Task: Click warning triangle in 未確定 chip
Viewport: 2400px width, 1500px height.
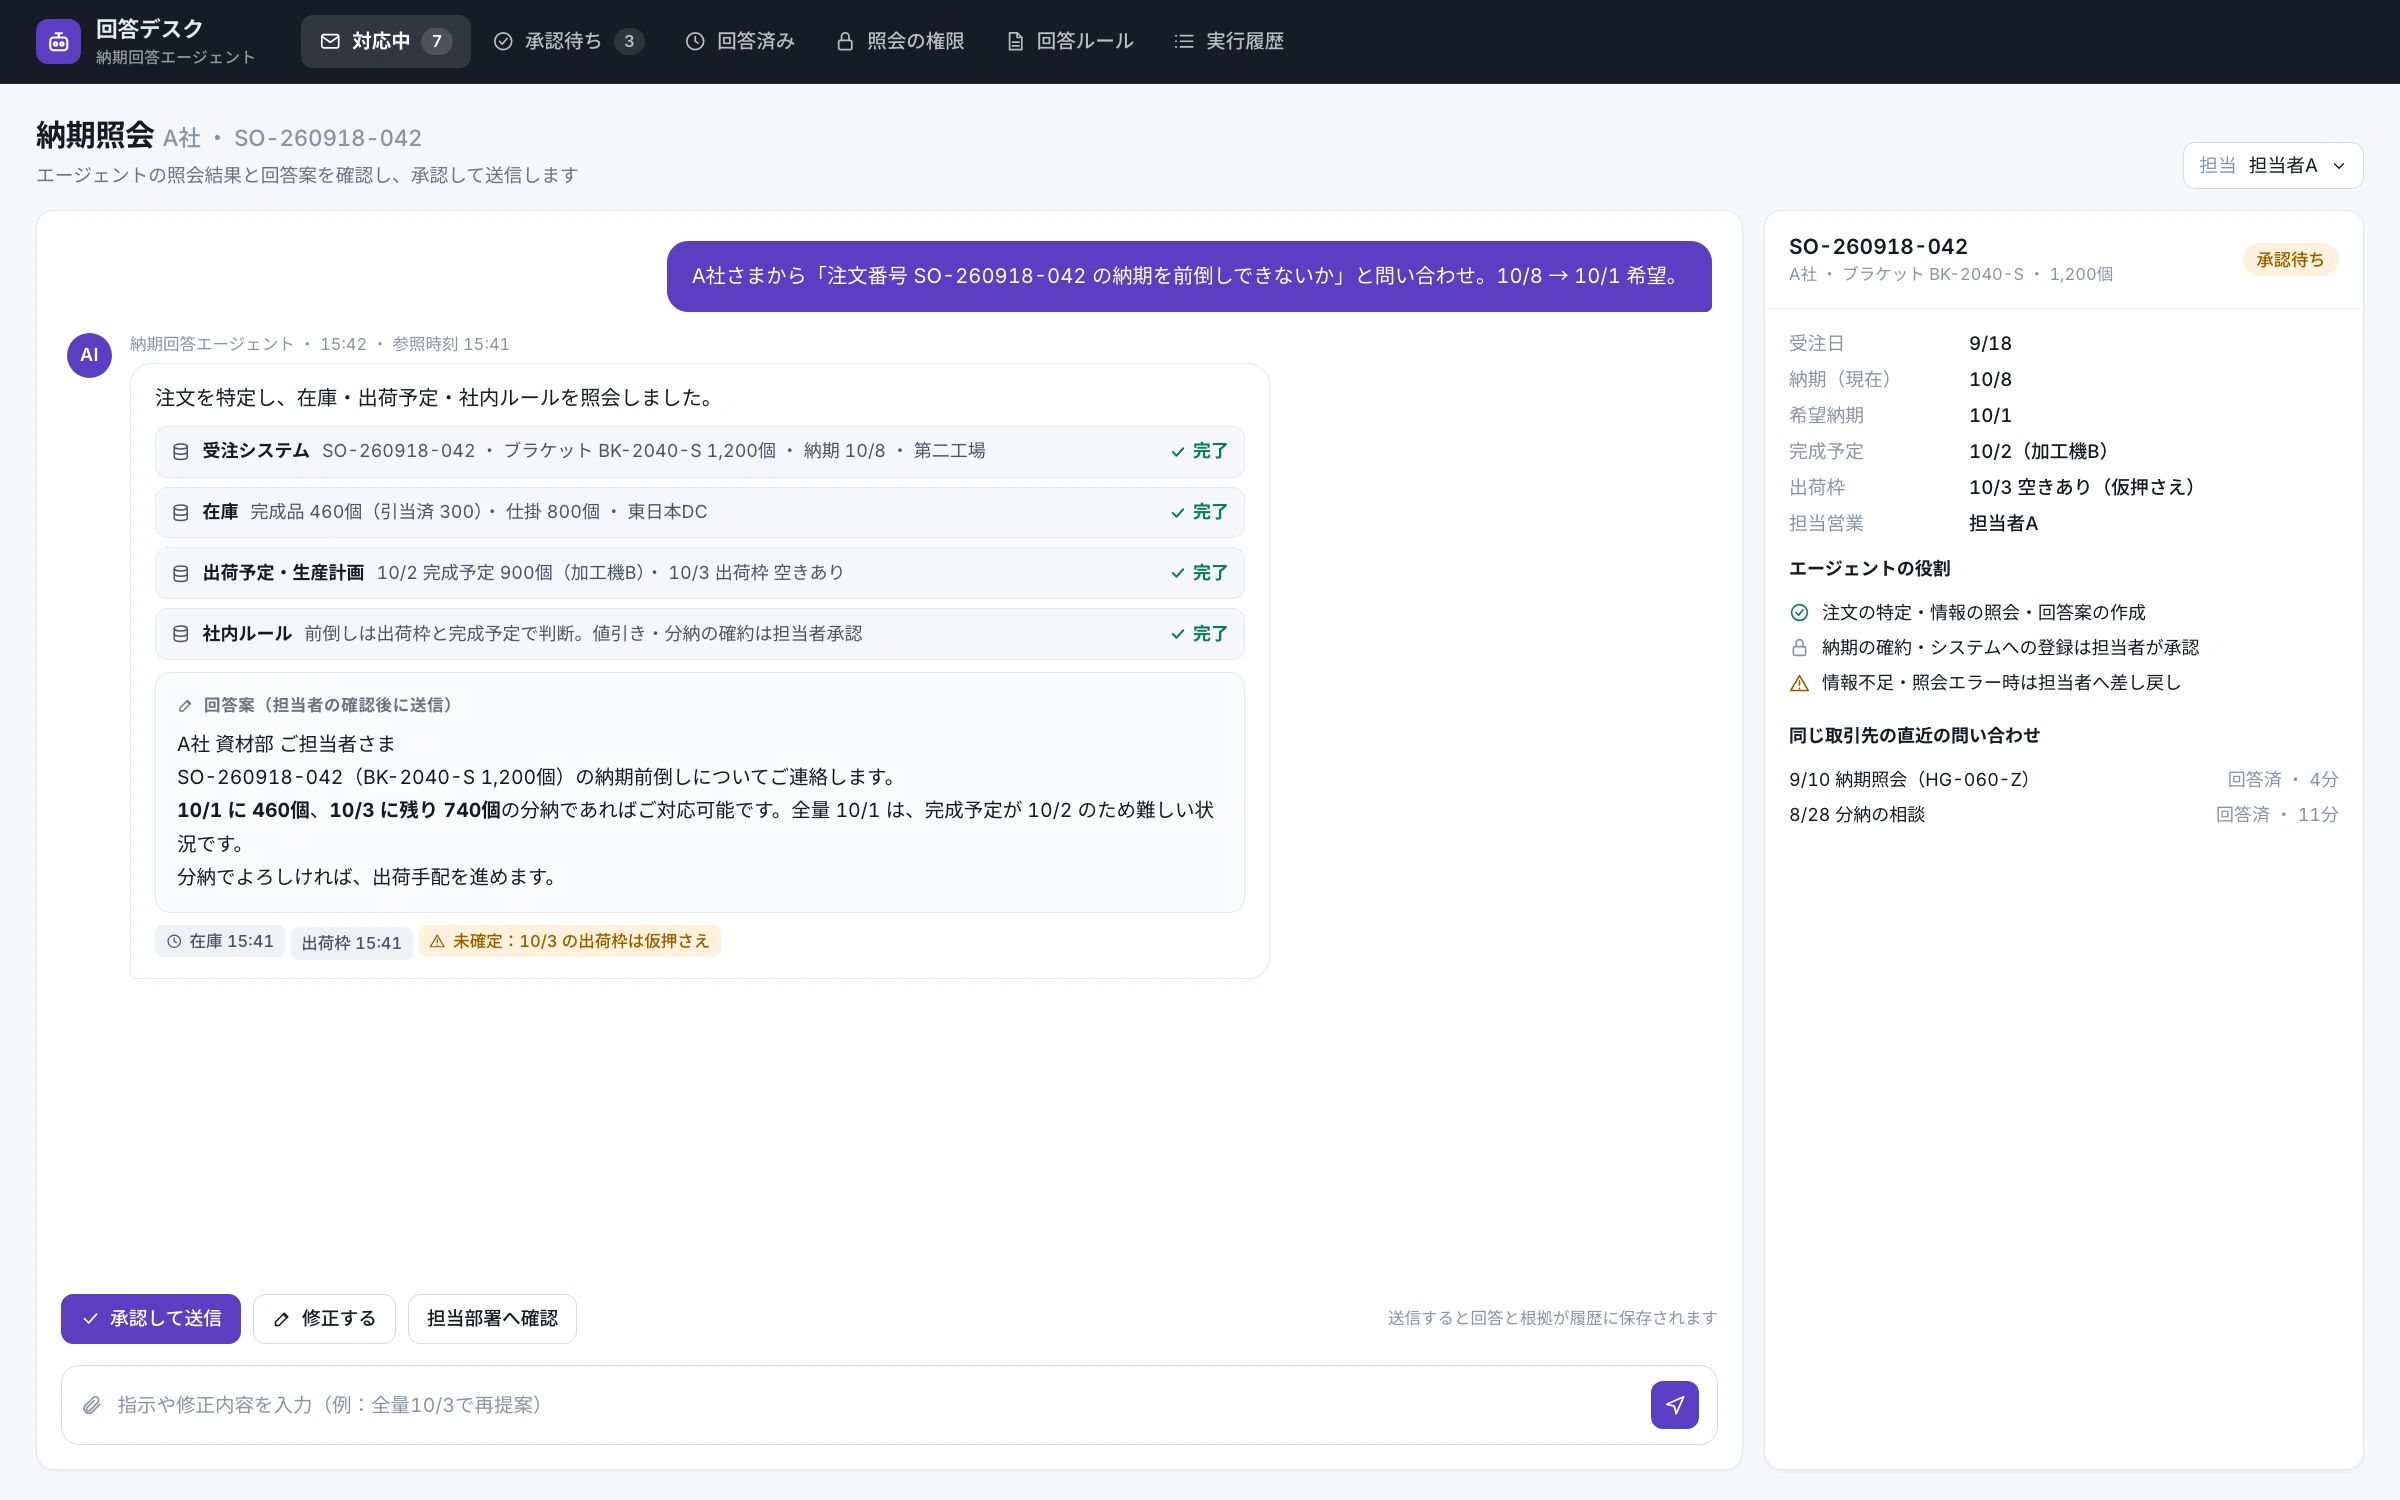Action: coord(437,942)
